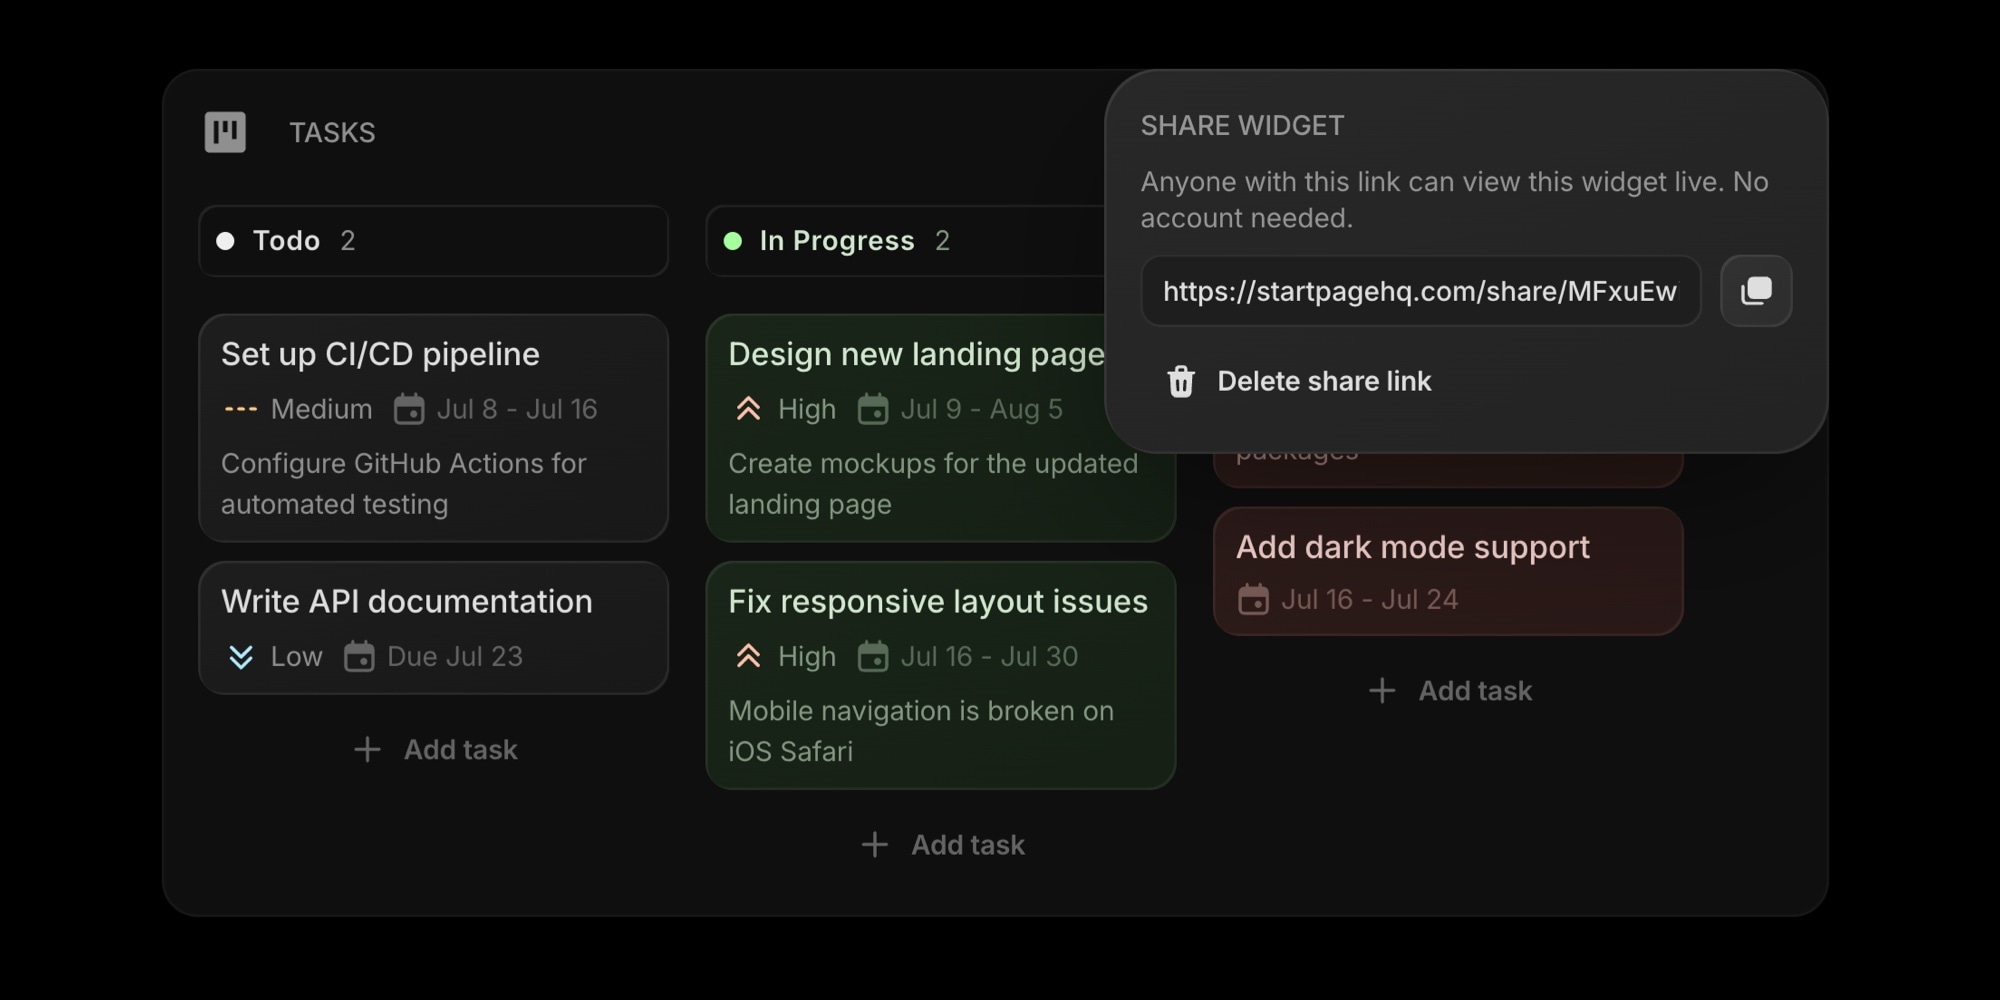Click the Due Jul 23 date
The width and height of the screenshot is (2000, 1000).
click(455, 657)
